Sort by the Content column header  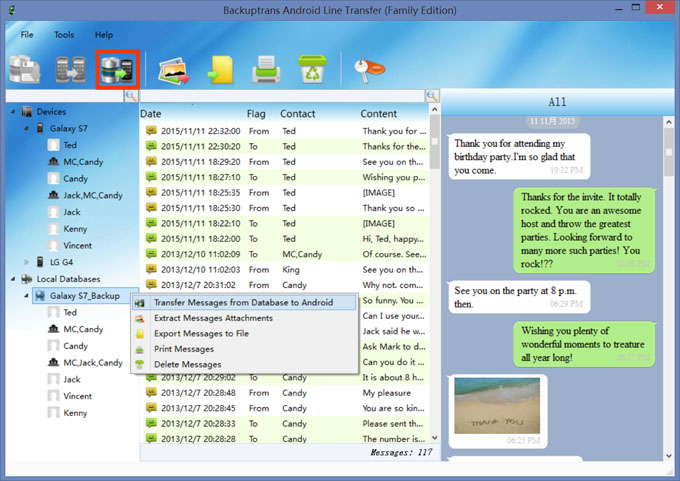point(379,114)
